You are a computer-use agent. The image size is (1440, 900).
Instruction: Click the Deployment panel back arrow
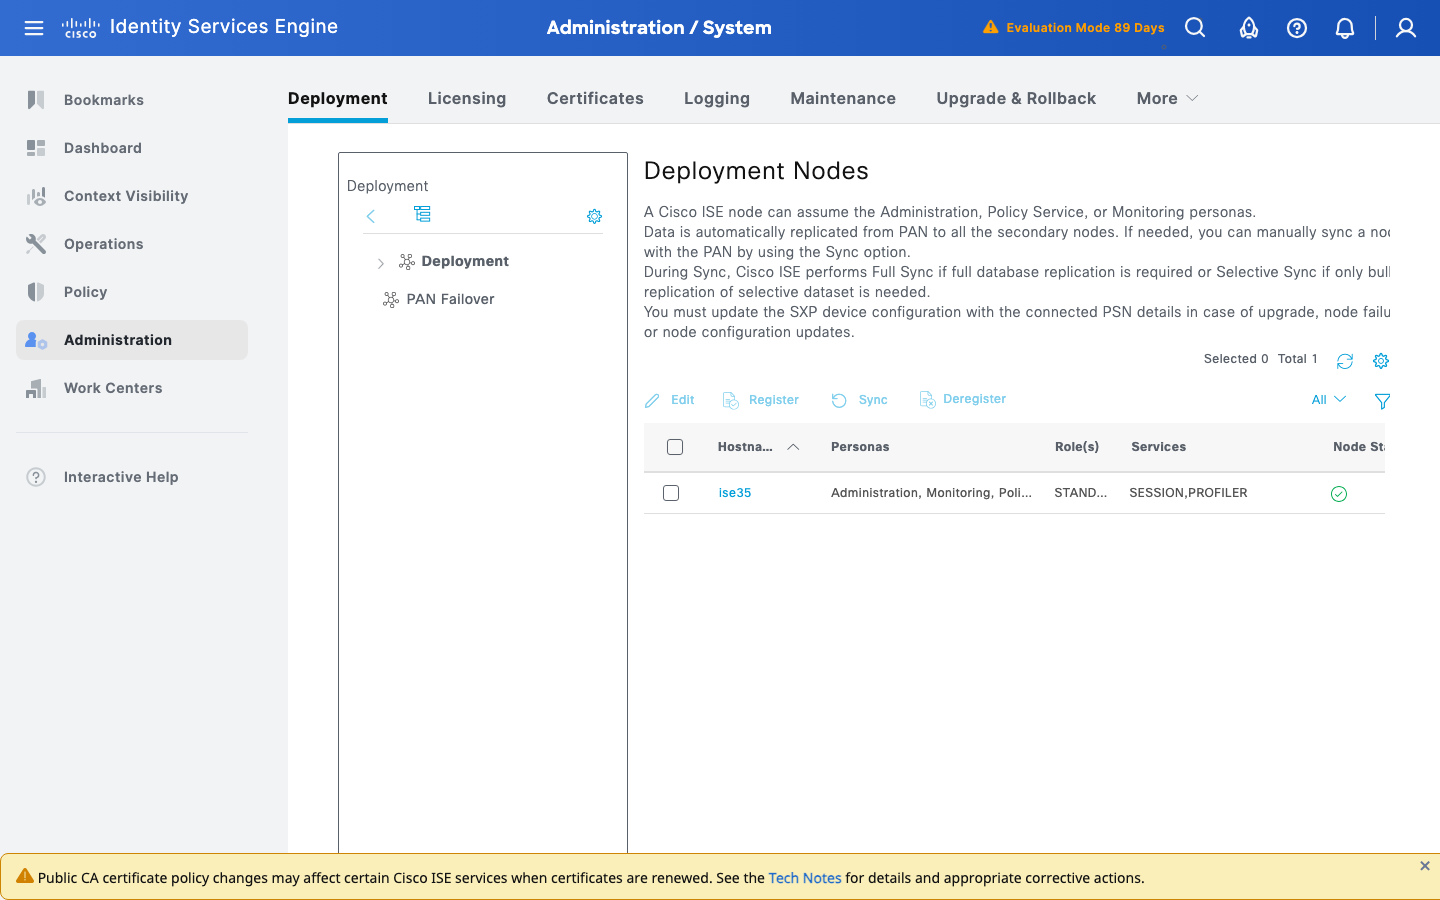click(x=371, y=216)
